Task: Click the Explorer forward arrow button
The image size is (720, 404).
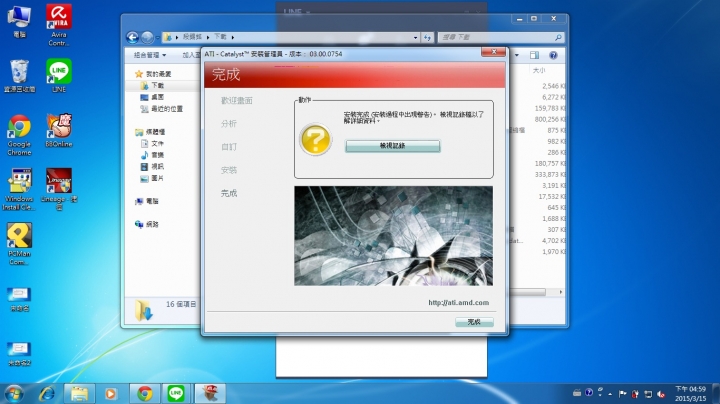Action: point(147,37)
